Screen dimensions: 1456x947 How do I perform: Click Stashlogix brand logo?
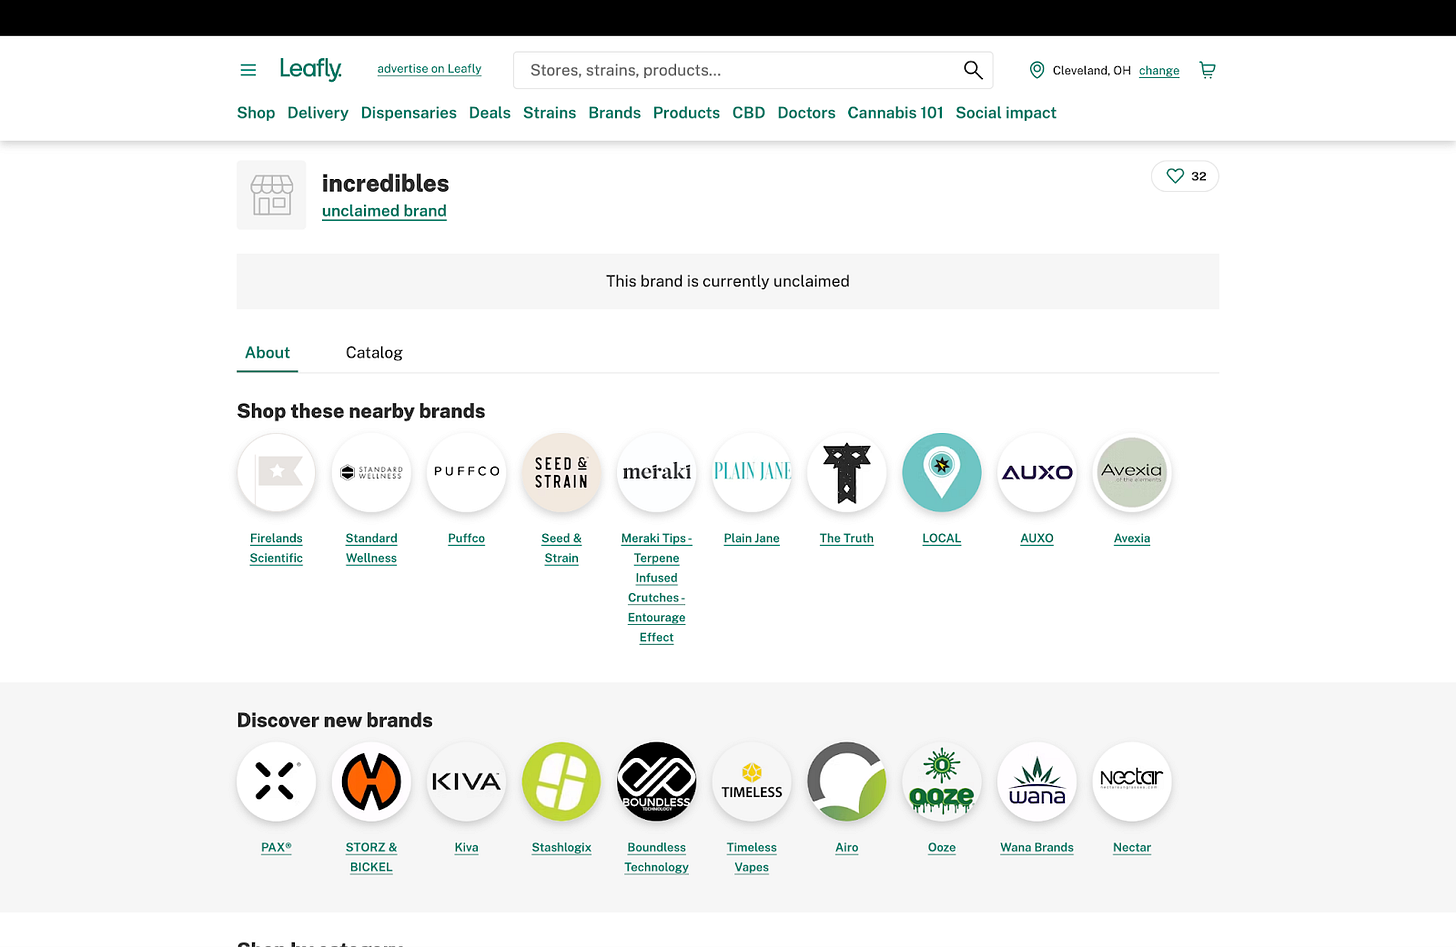coord(562,781)
